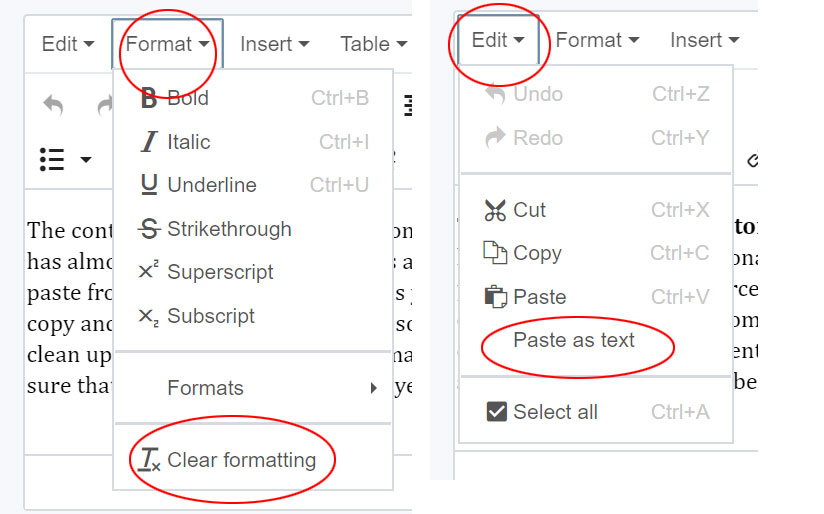Click the bullet list toolbar button
Viewport: 824px width, 514px height.
coord(52,159)
